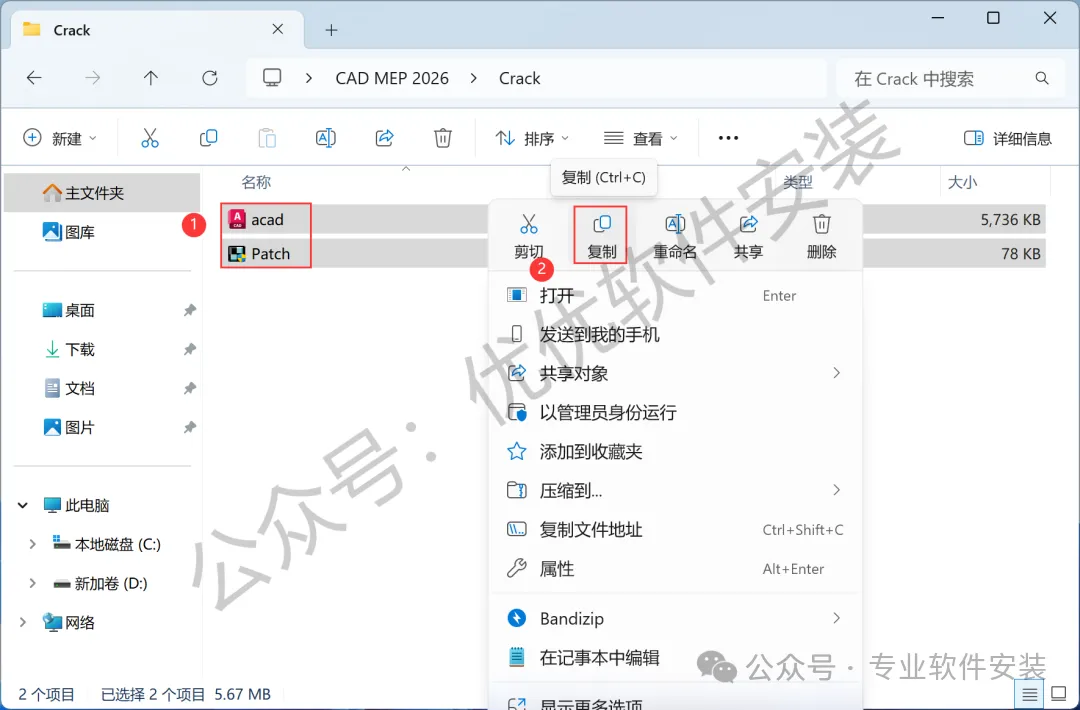Click the search magnifier icon

tap(1042, 79)
